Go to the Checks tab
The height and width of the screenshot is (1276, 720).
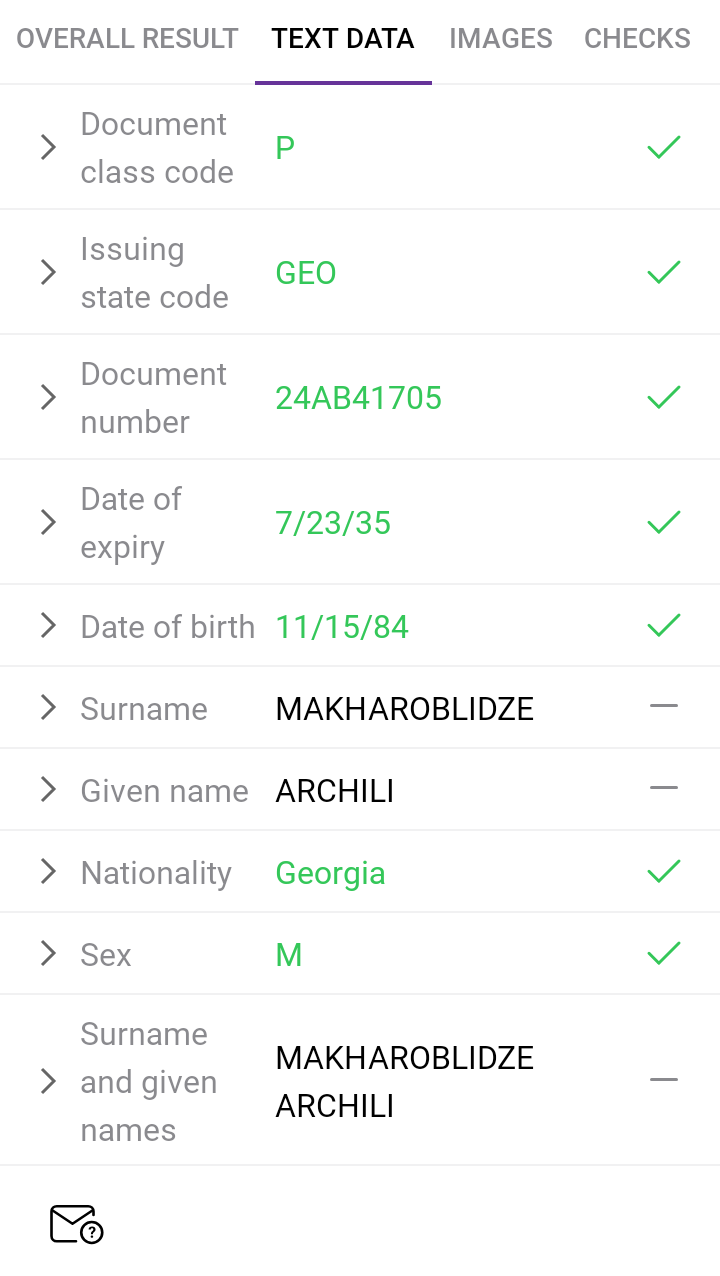coord(637,39)
